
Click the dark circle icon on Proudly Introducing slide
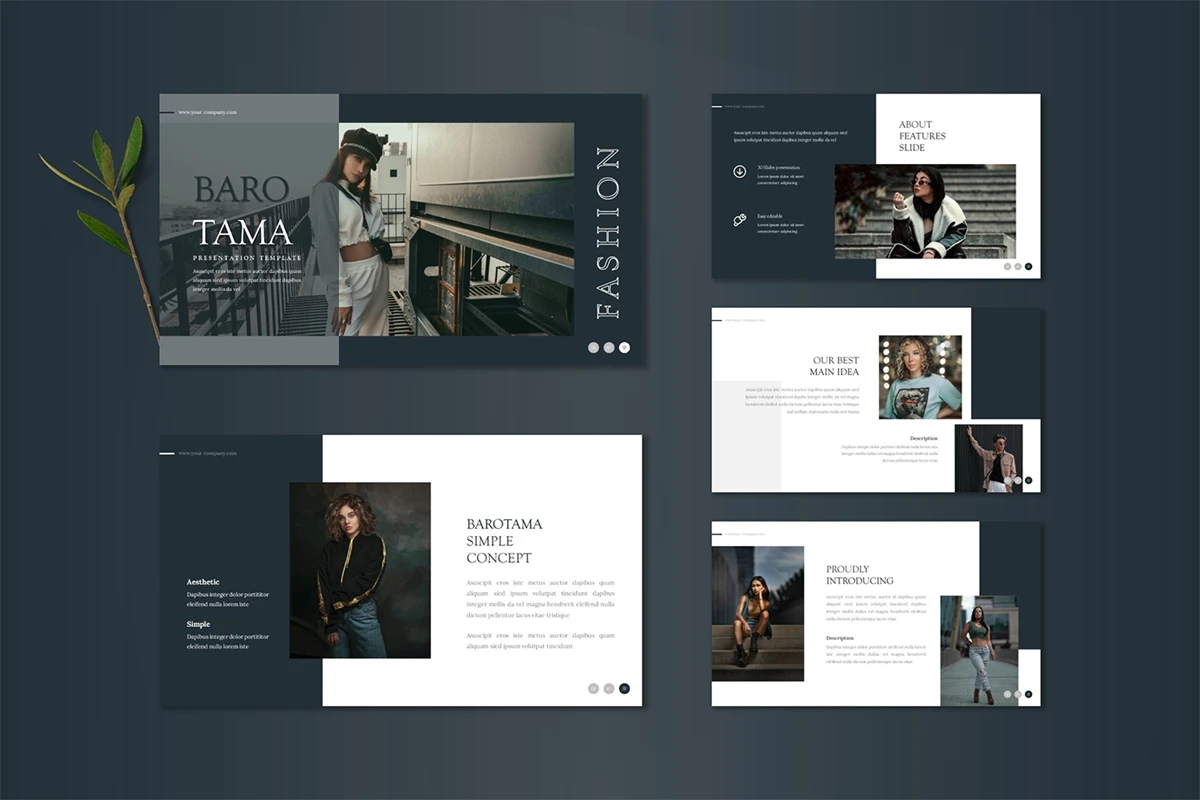pyautogui.click(x=1028, y=694)
